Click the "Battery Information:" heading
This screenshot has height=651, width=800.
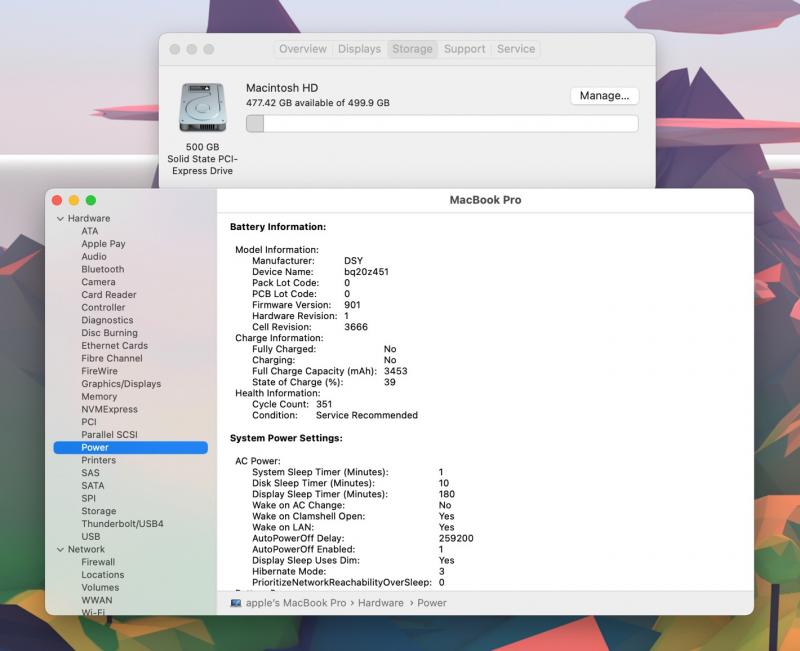coord(278,227)
